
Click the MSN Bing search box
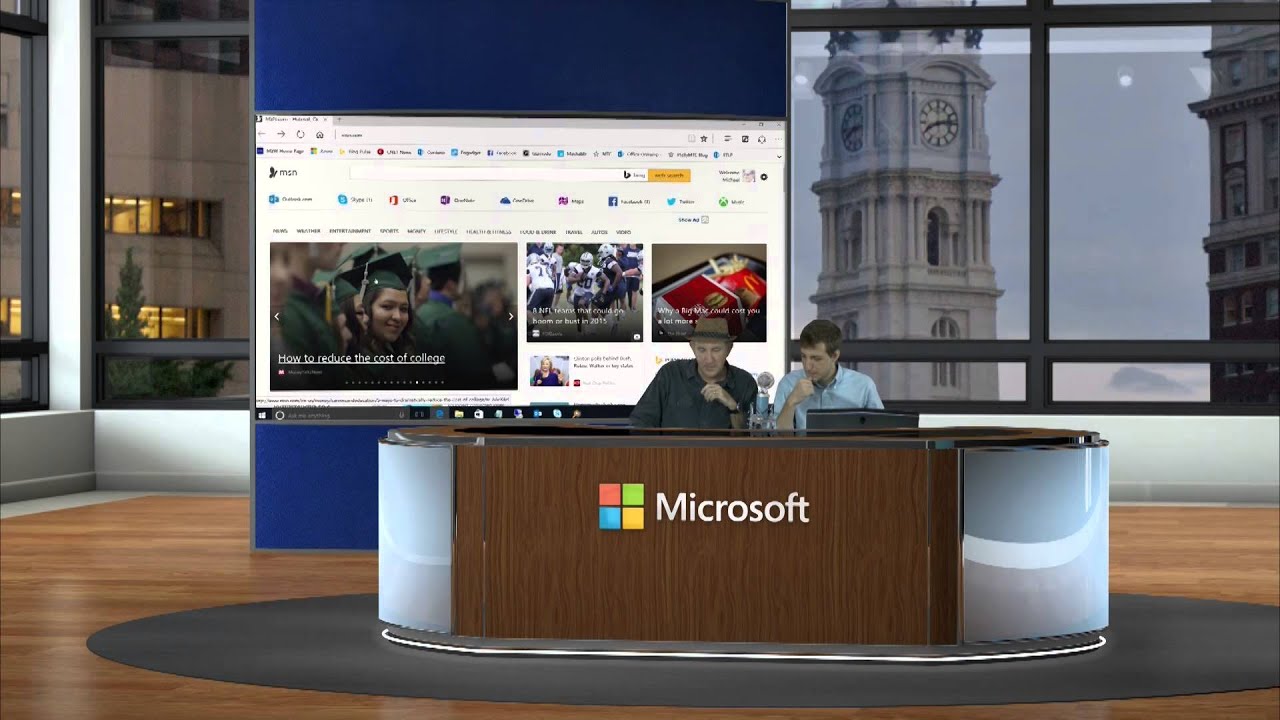tap(498, 175)
